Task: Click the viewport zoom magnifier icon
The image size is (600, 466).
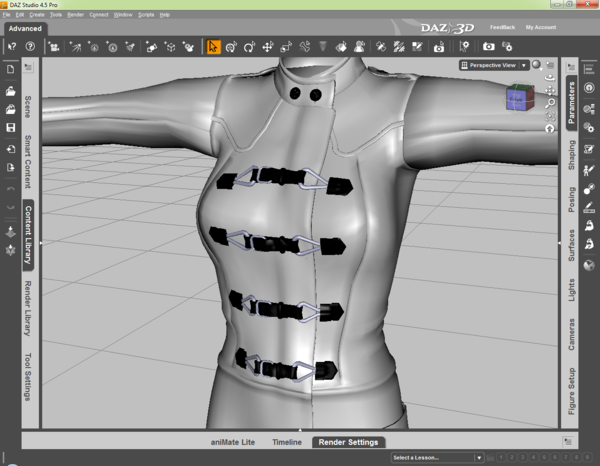Action: coord(549,103)
